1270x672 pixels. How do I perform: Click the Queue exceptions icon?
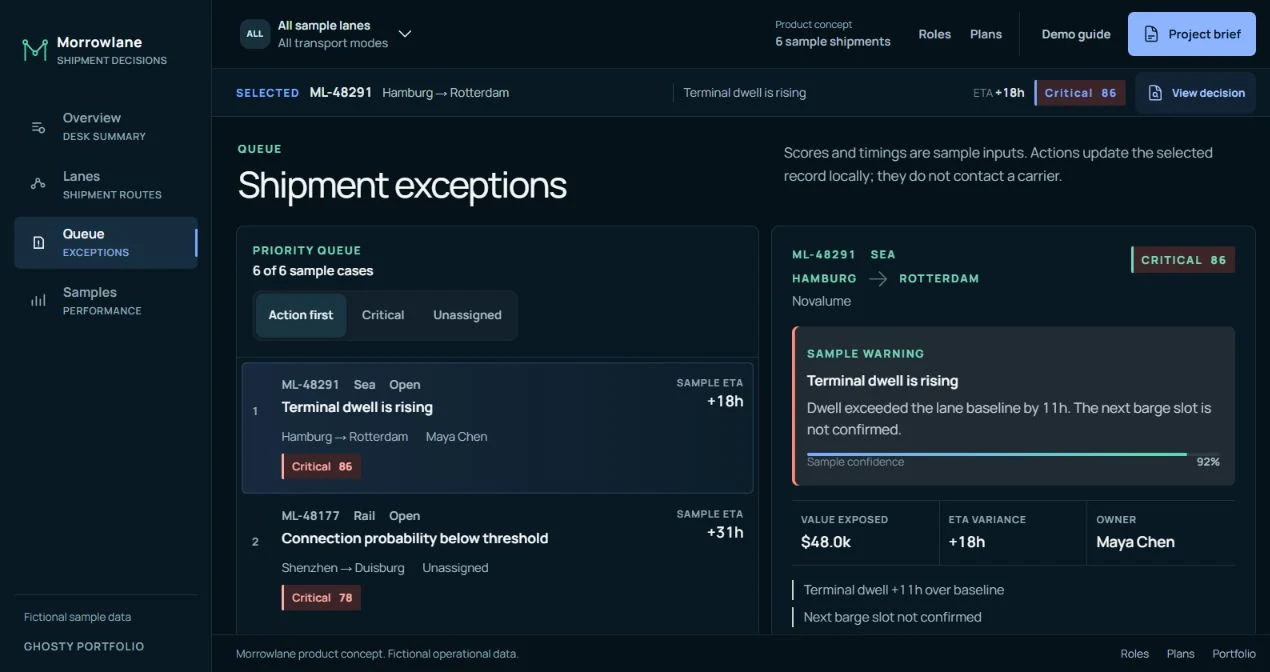pyautogui.click(x=38, y=242)
